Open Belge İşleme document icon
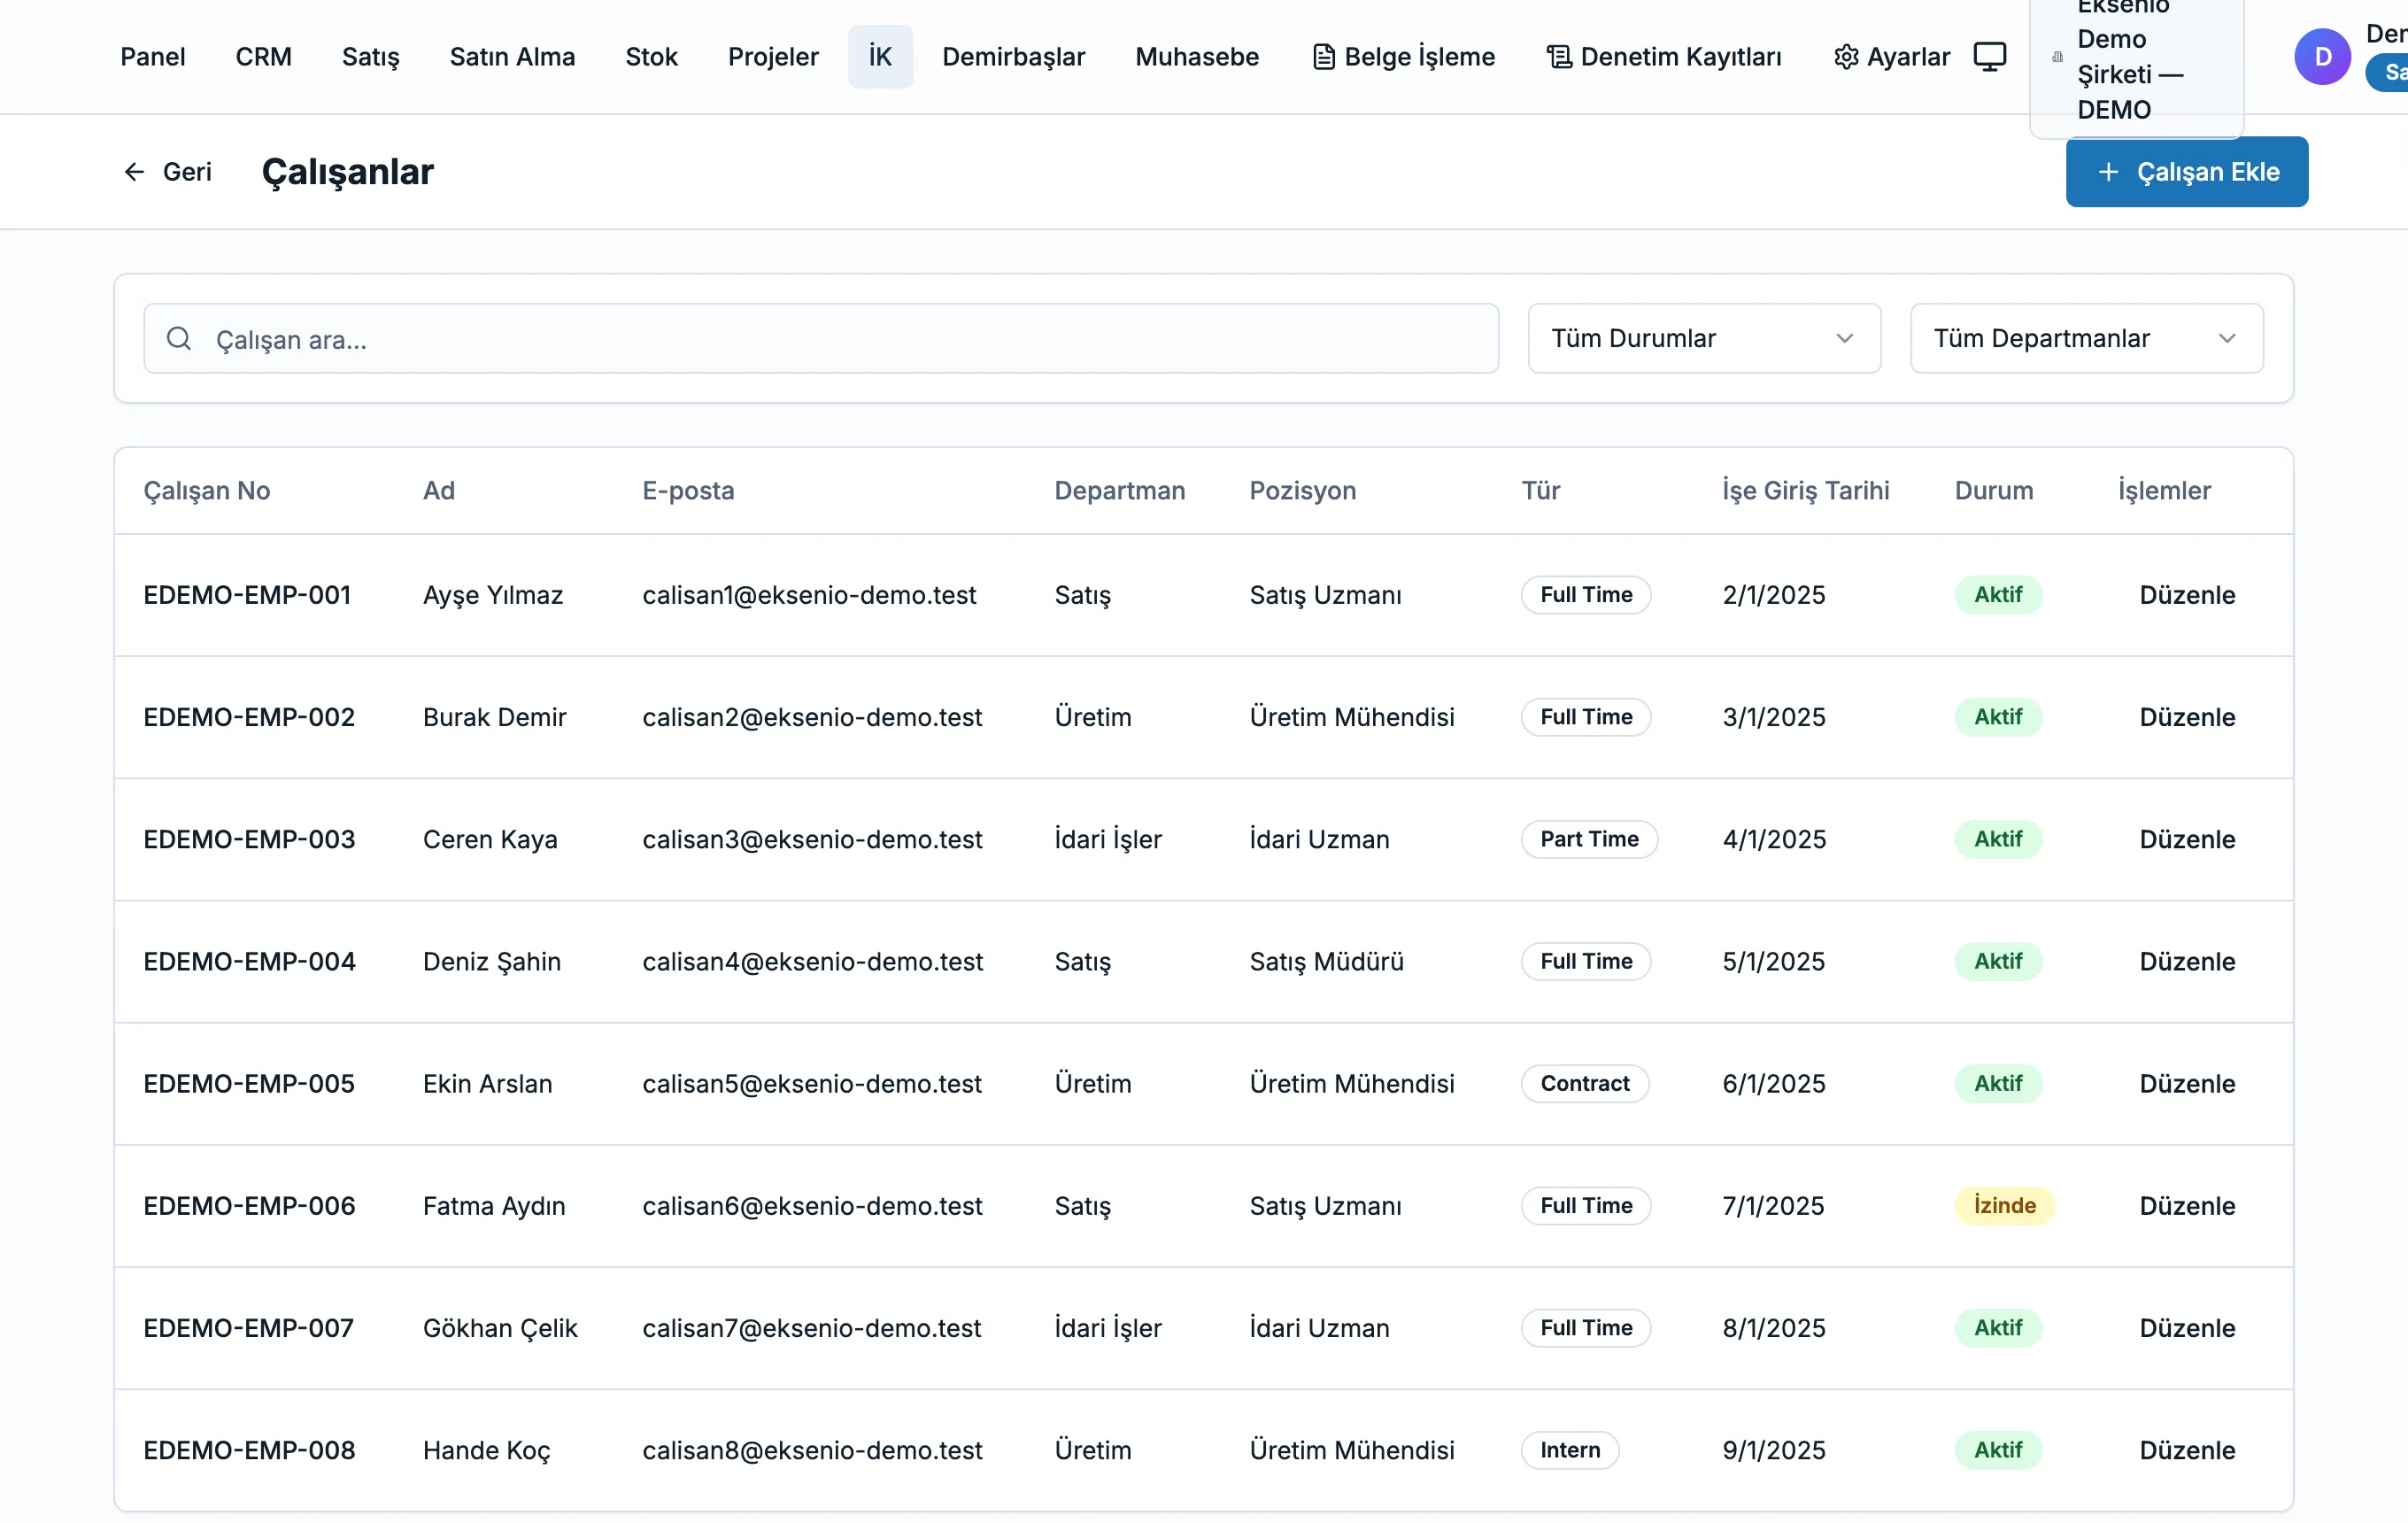 point(1323,57)
